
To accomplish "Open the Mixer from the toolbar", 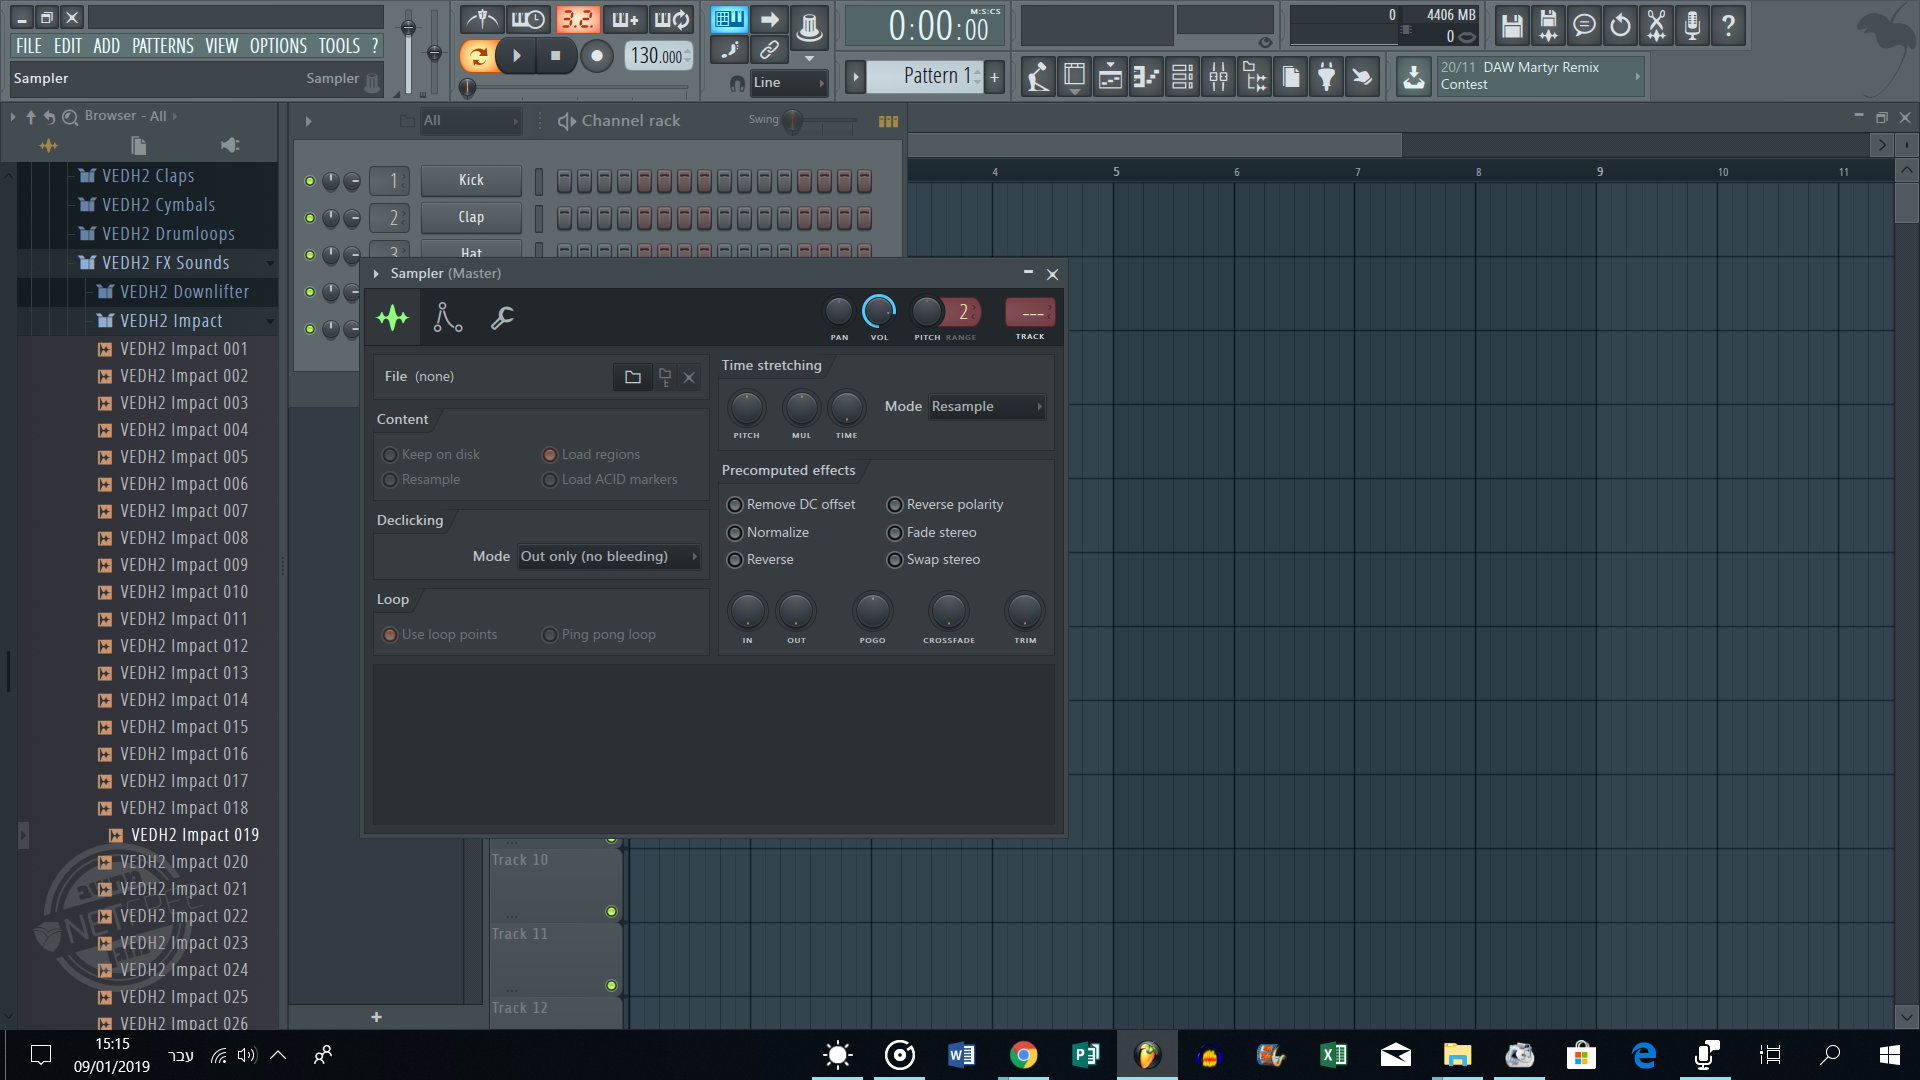I will 1218,77.
